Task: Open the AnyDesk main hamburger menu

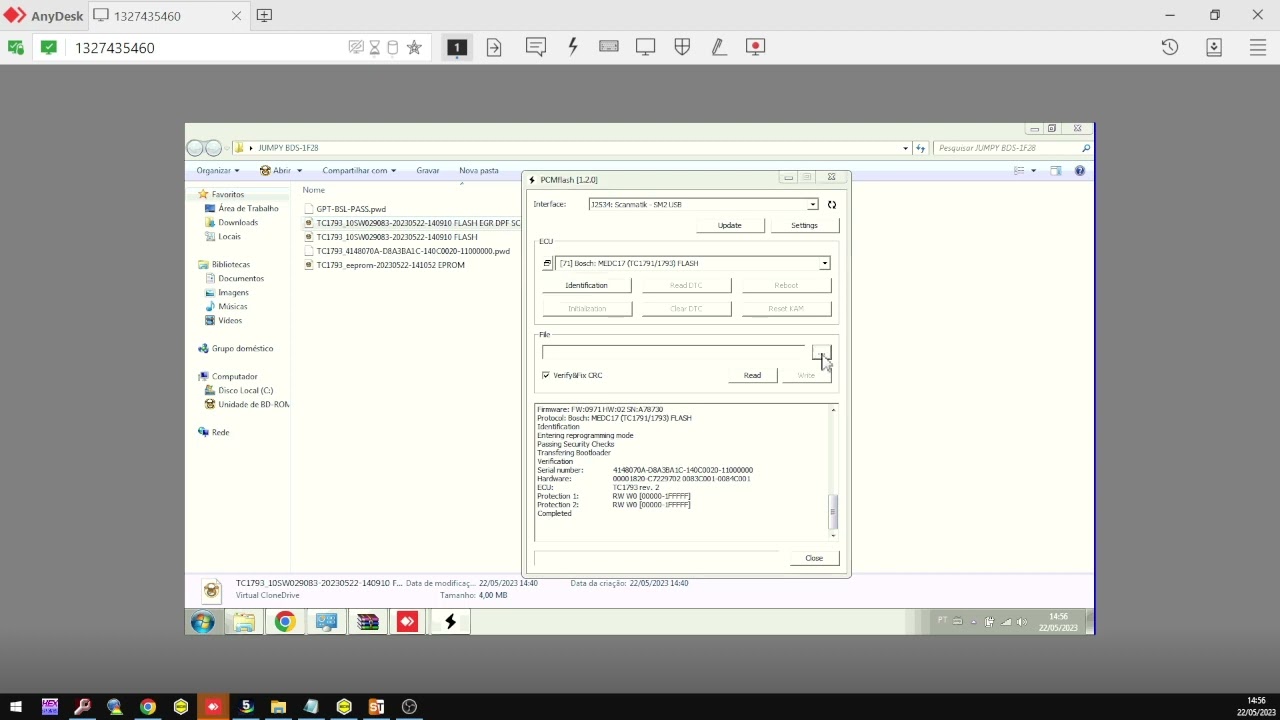Action: pos(1258,47)
